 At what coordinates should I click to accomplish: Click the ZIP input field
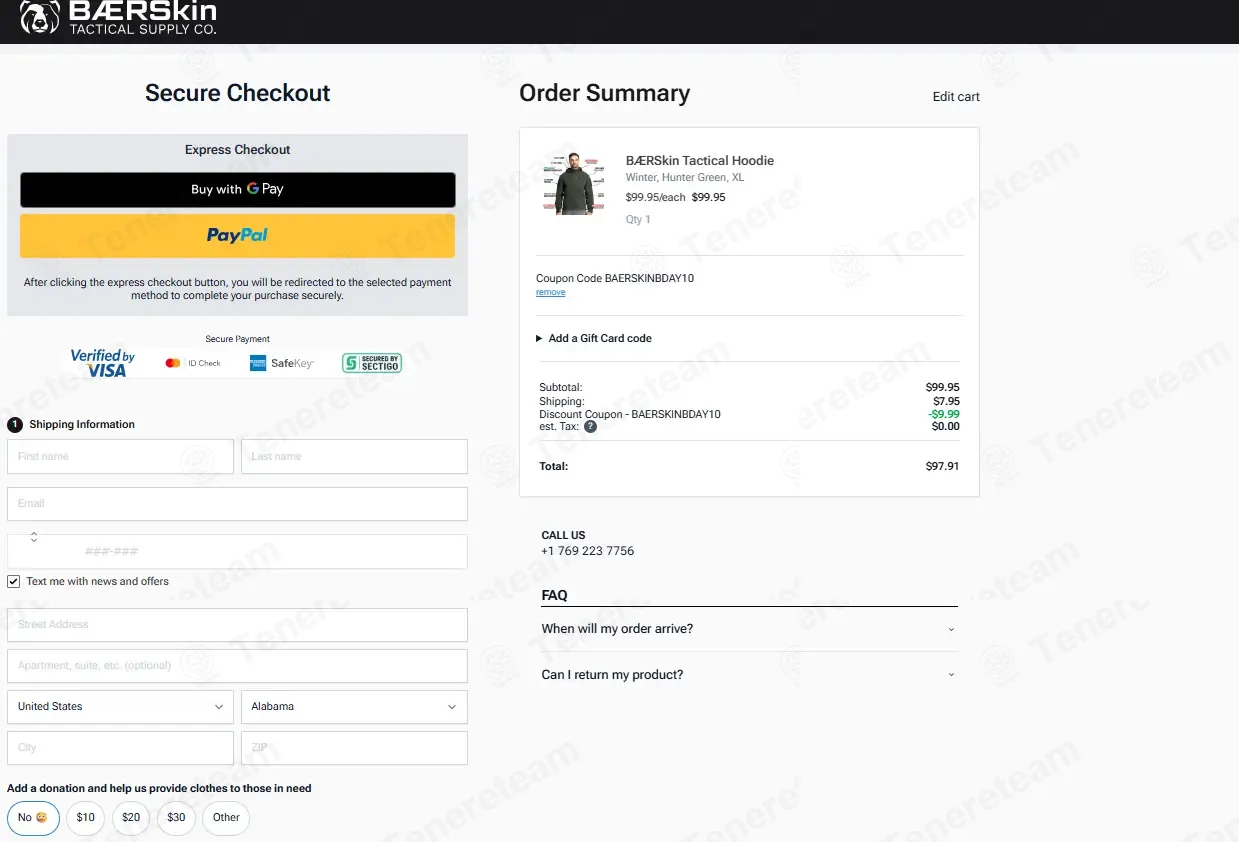pos(354,748)
